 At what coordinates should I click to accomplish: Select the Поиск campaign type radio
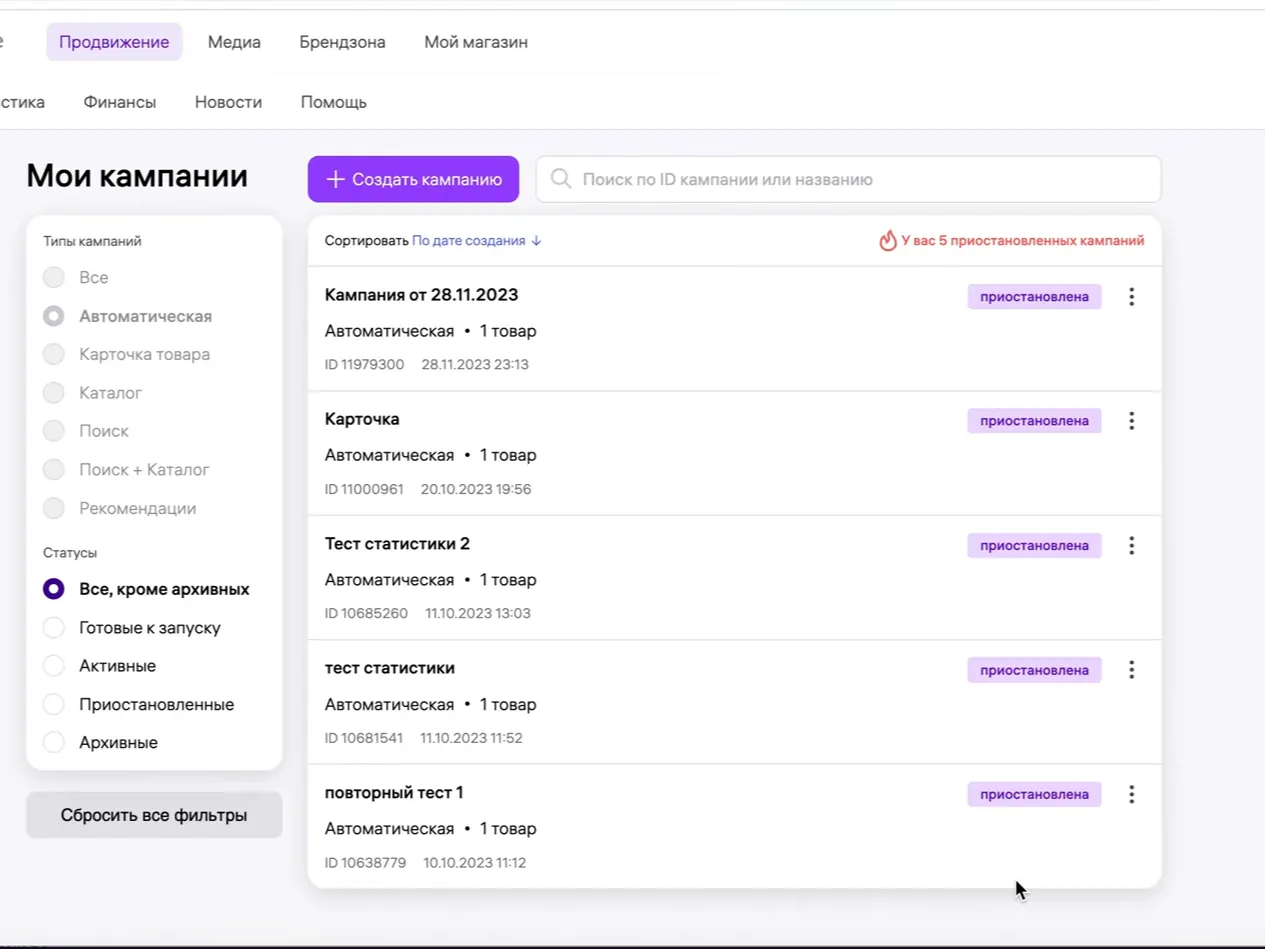pos(54,431)
